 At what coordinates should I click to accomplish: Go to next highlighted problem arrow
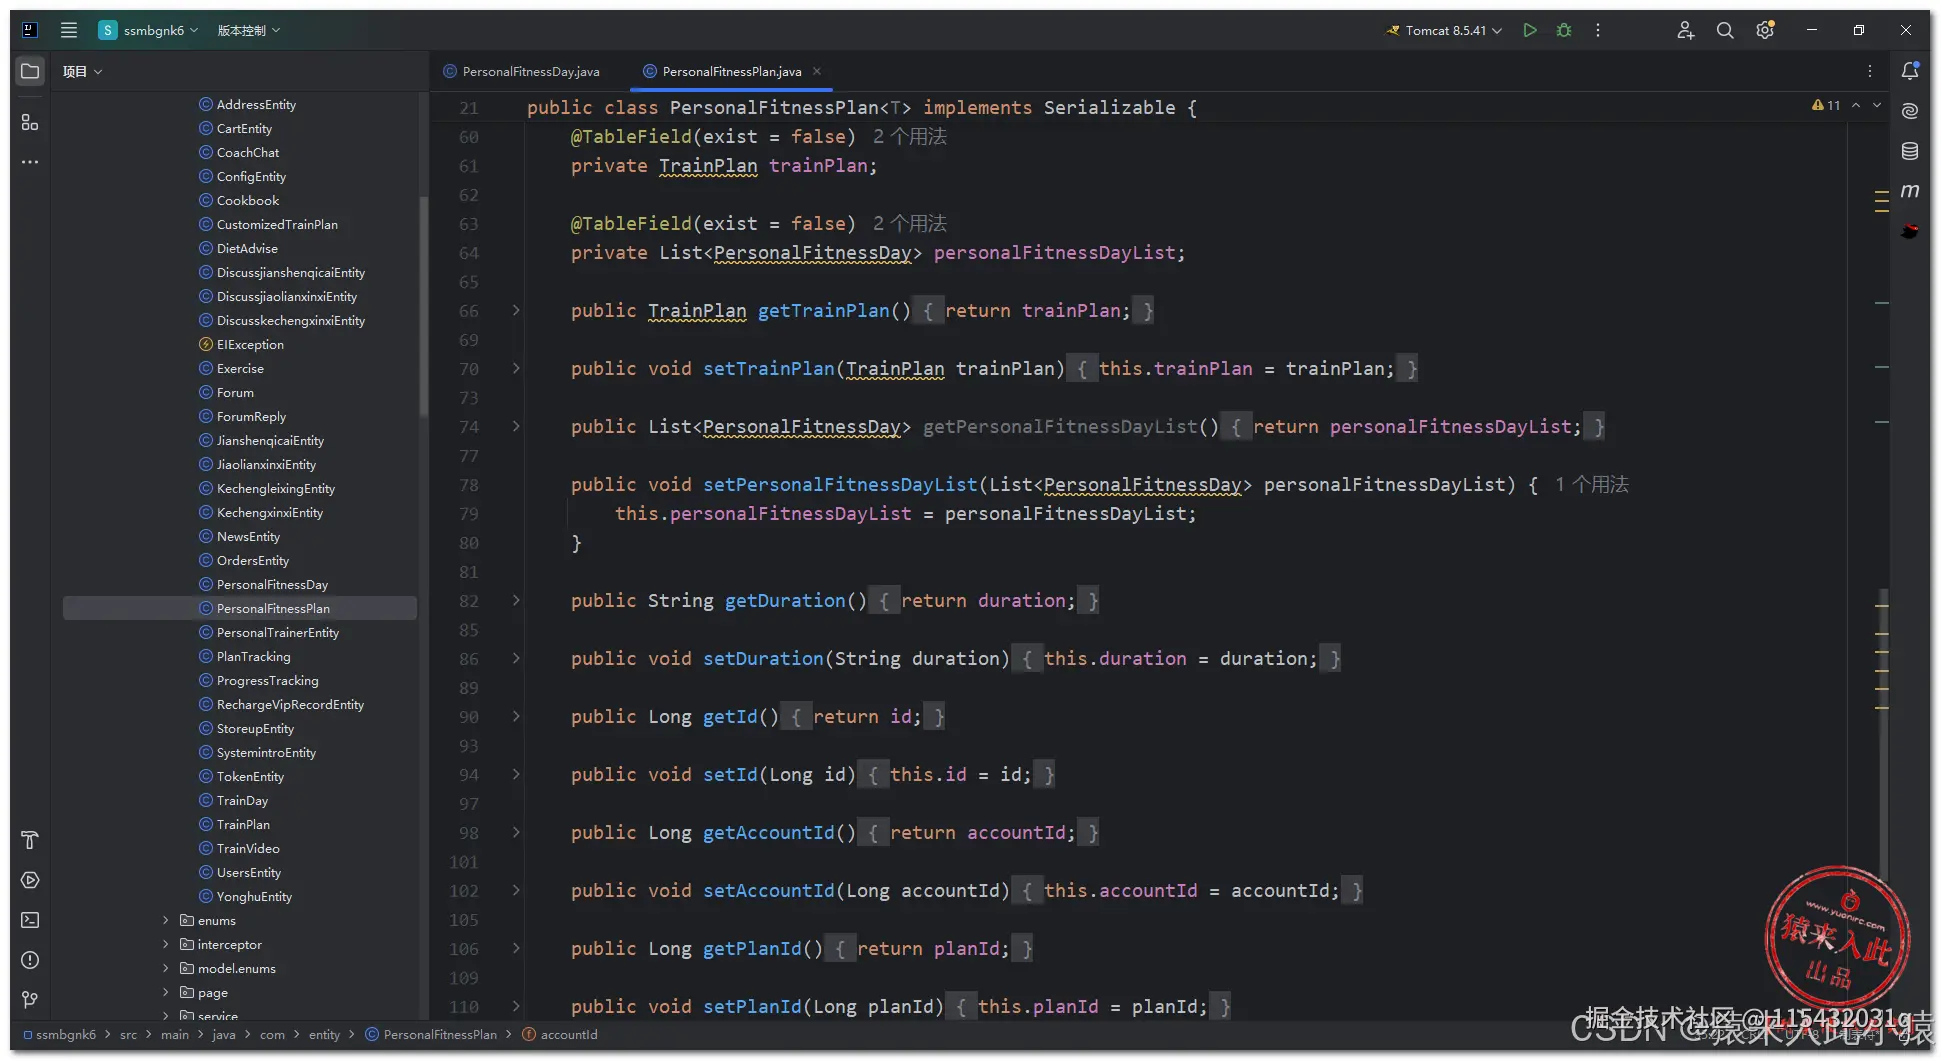click(1877, 105)
